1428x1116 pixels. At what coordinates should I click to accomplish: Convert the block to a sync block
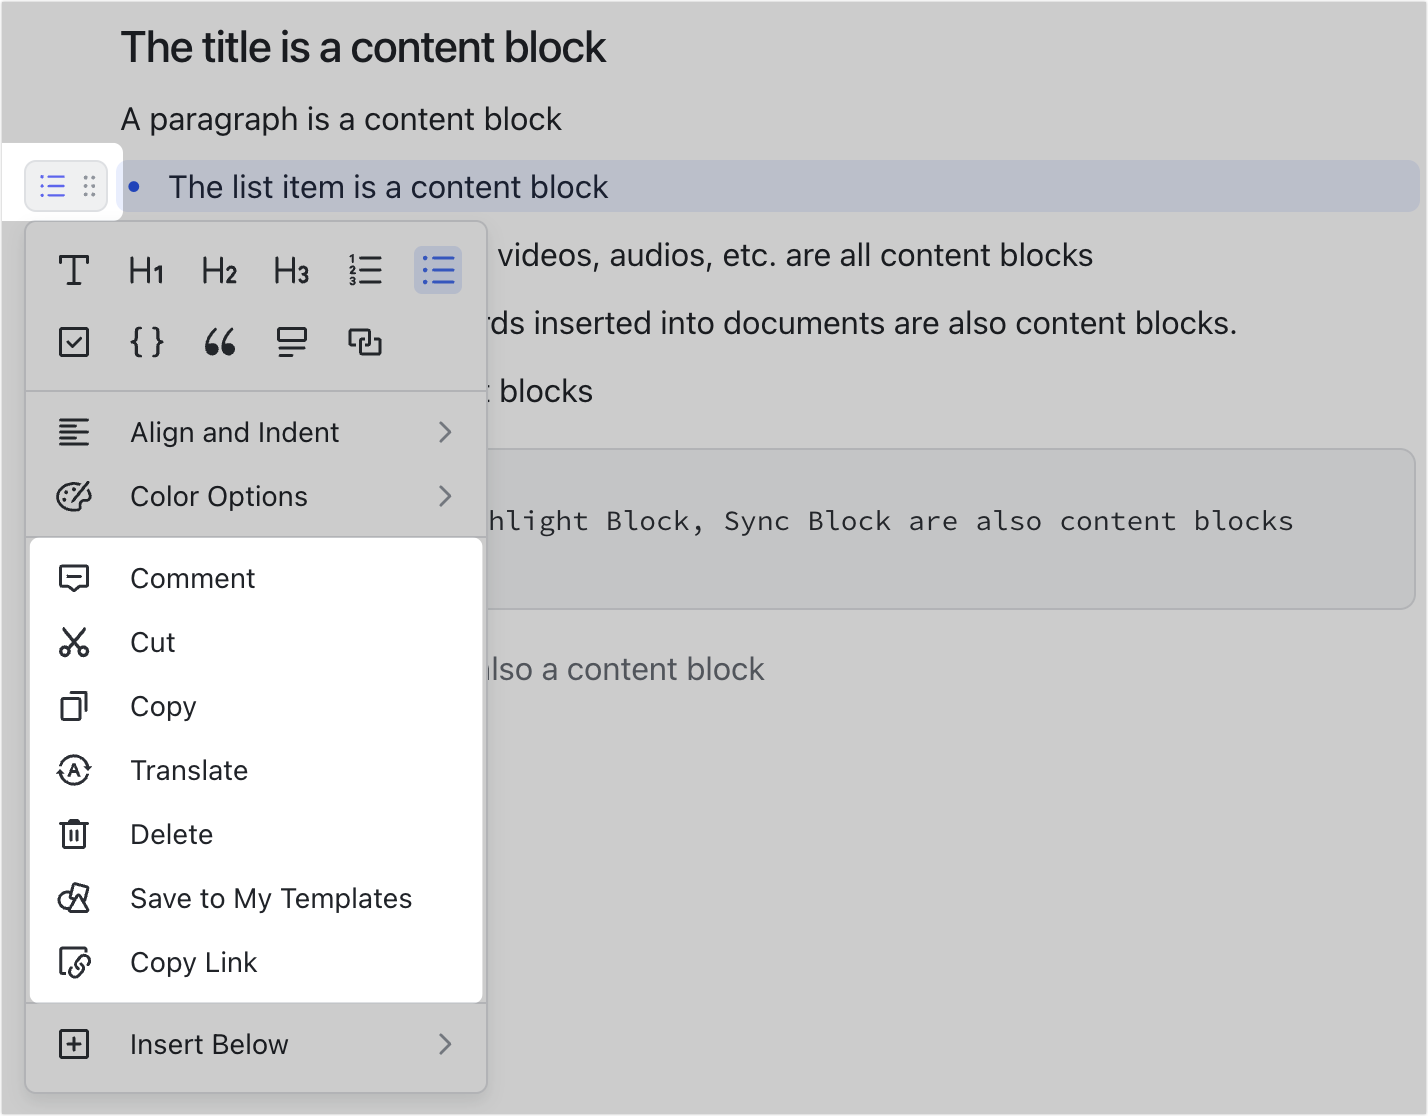[x=365, y=342]
